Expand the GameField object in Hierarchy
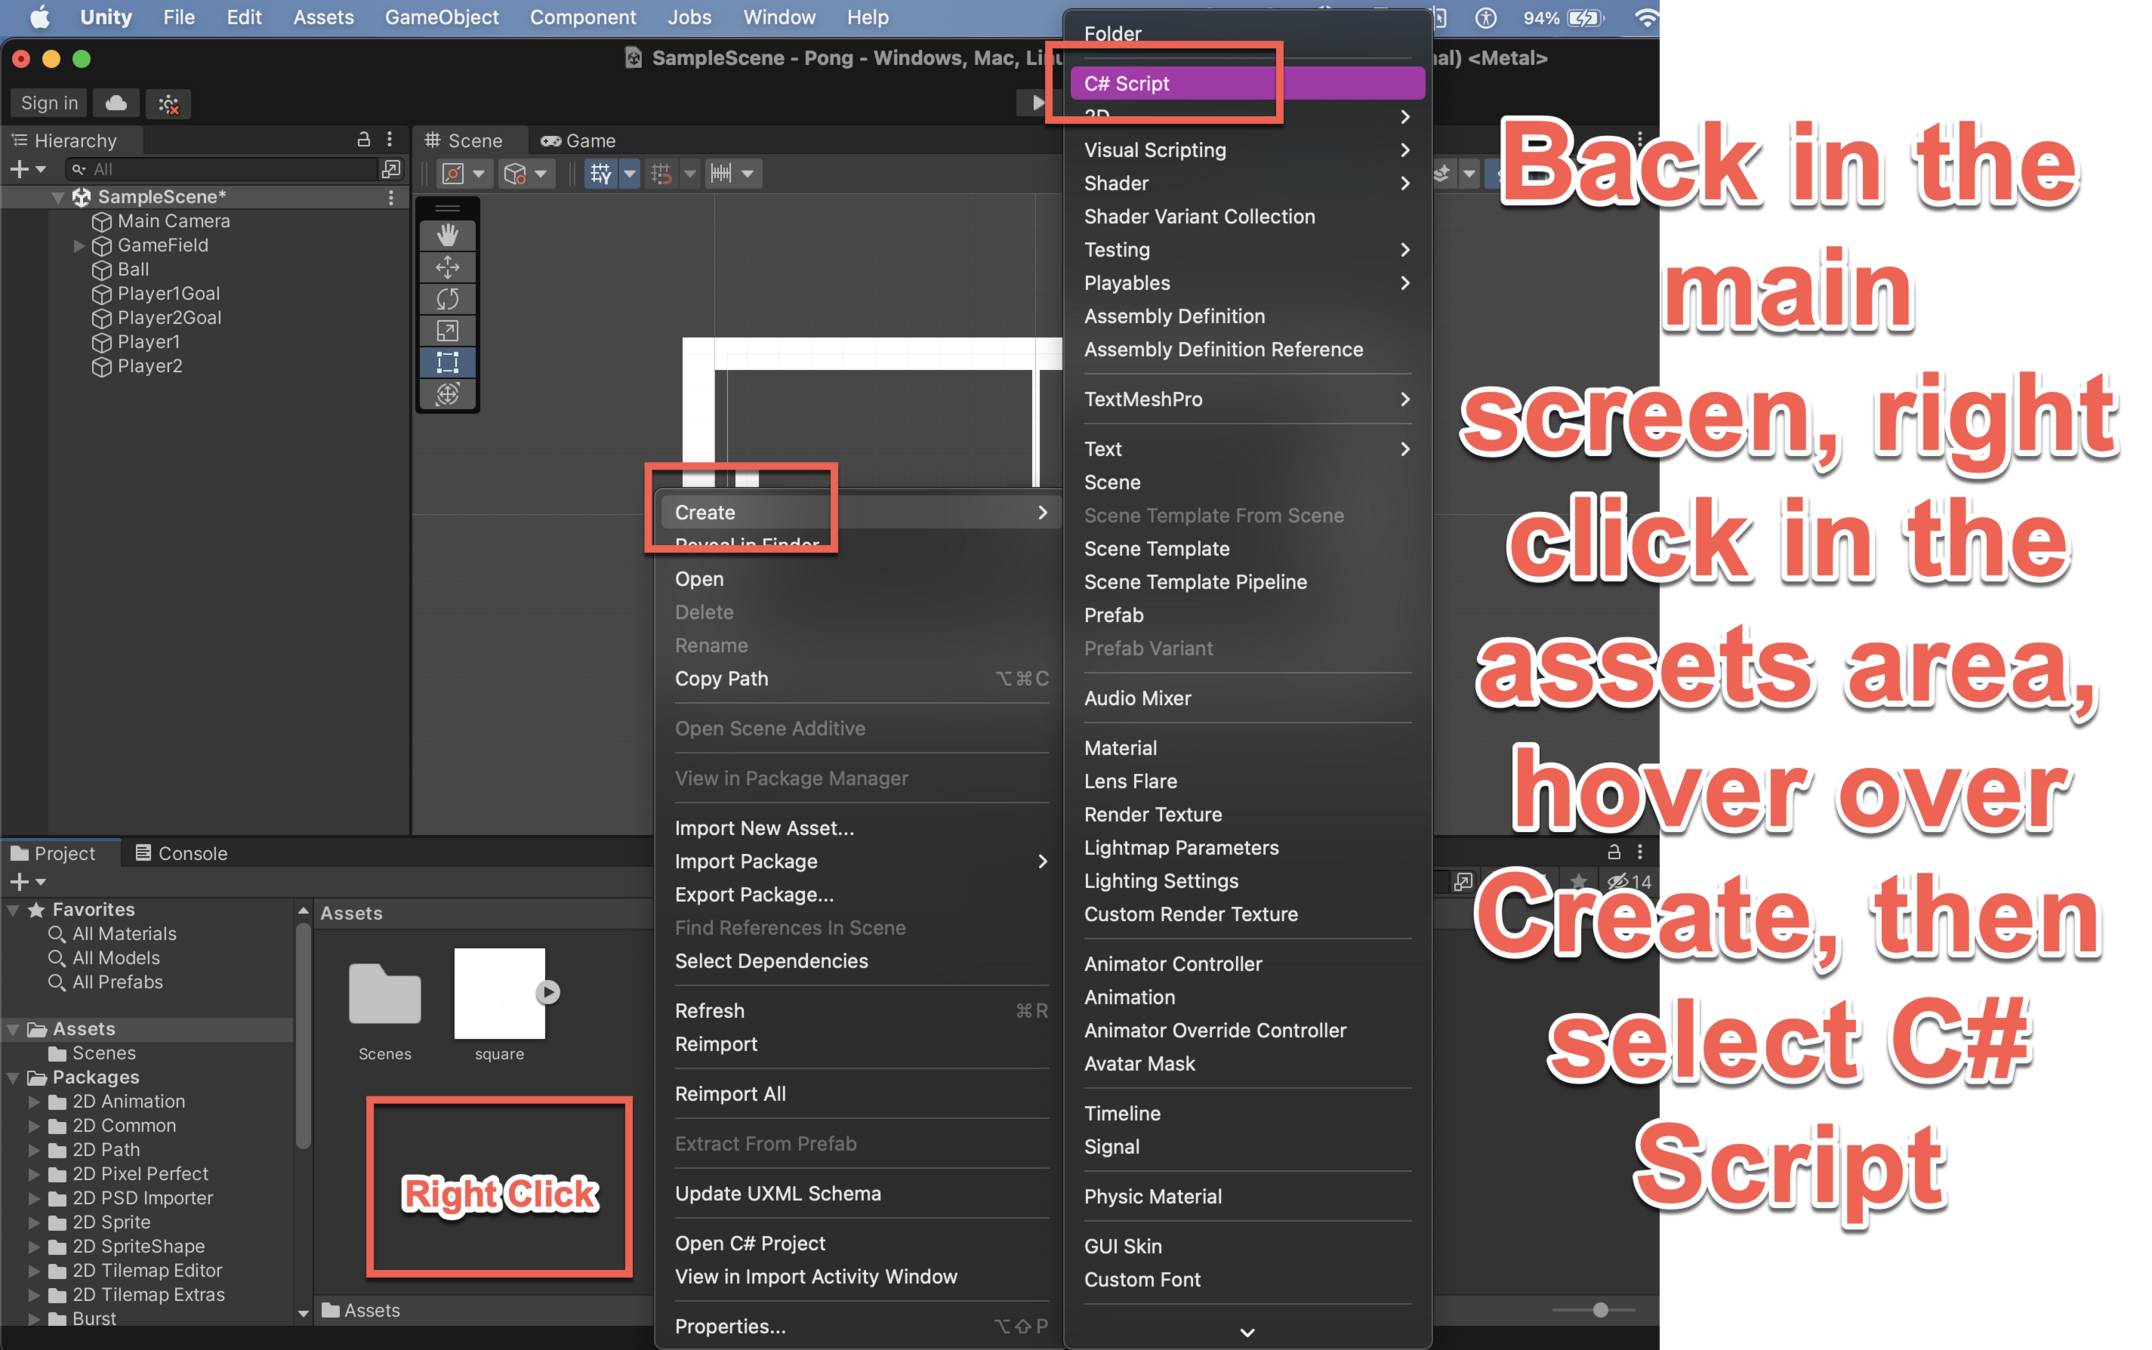 (x=79, y=245)
